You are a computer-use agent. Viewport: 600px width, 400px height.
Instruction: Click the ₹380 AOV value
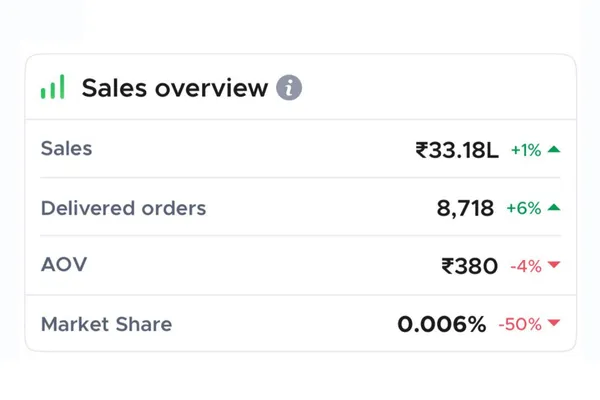pyautogui.click(x=470, y=266)
